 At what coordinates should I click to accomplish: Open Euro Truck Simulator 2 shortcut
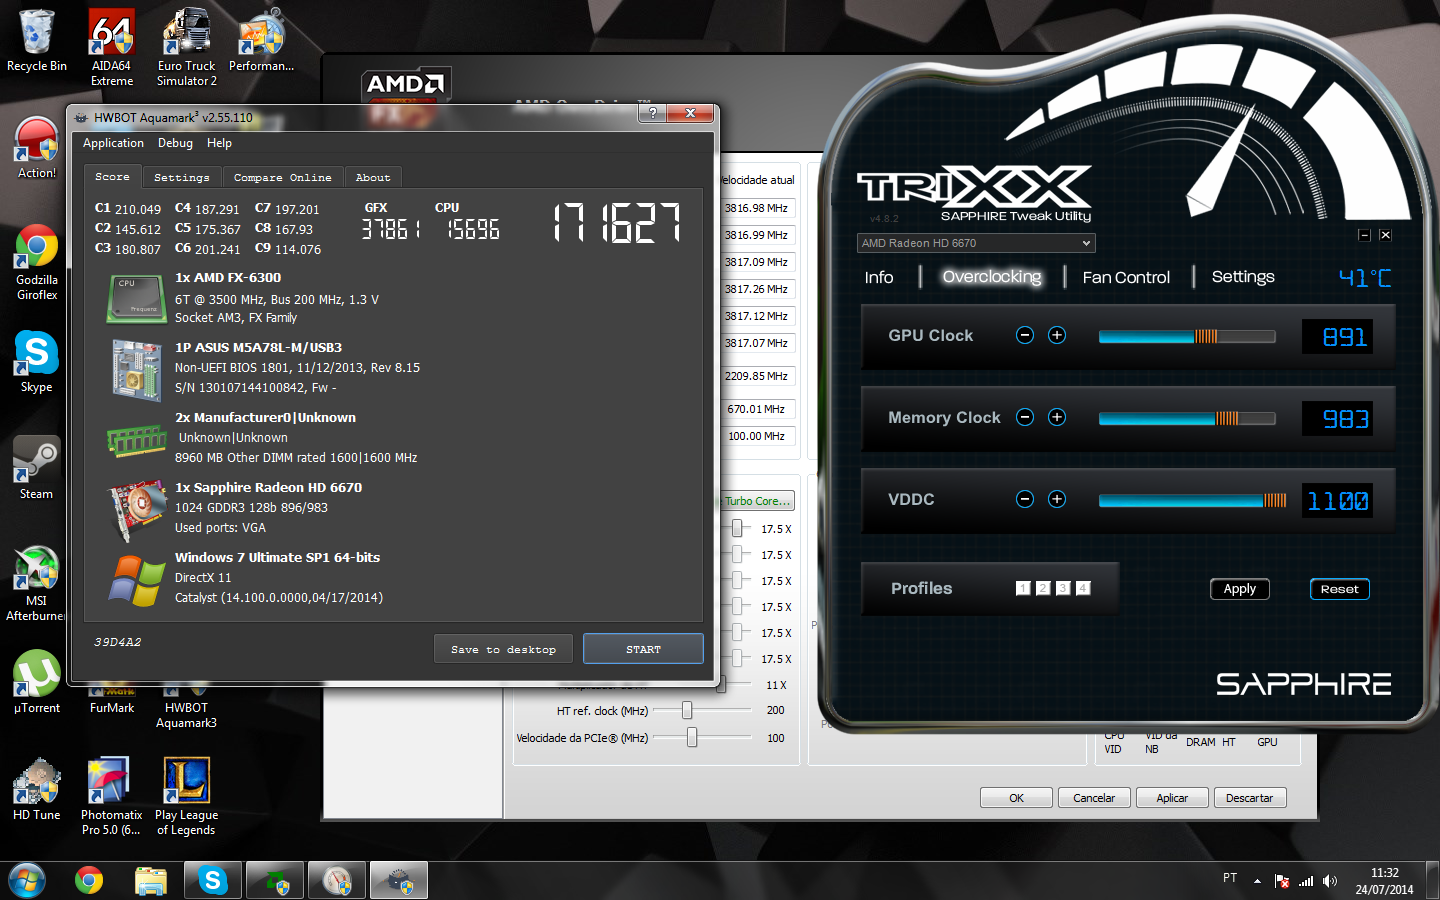186,48
